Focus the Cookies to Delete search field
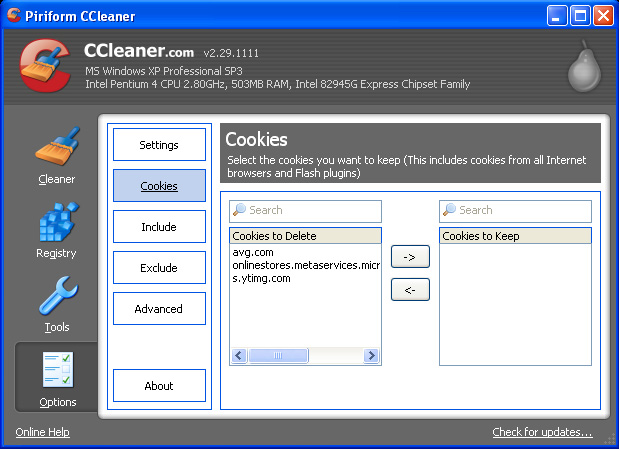 click(x=305, y=211)
